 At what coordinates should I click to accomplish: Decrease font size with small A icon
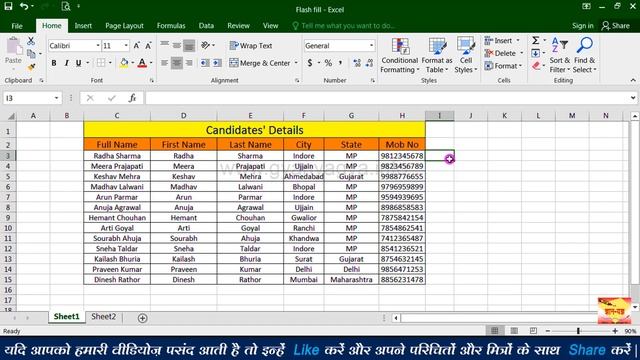(148, 46)
